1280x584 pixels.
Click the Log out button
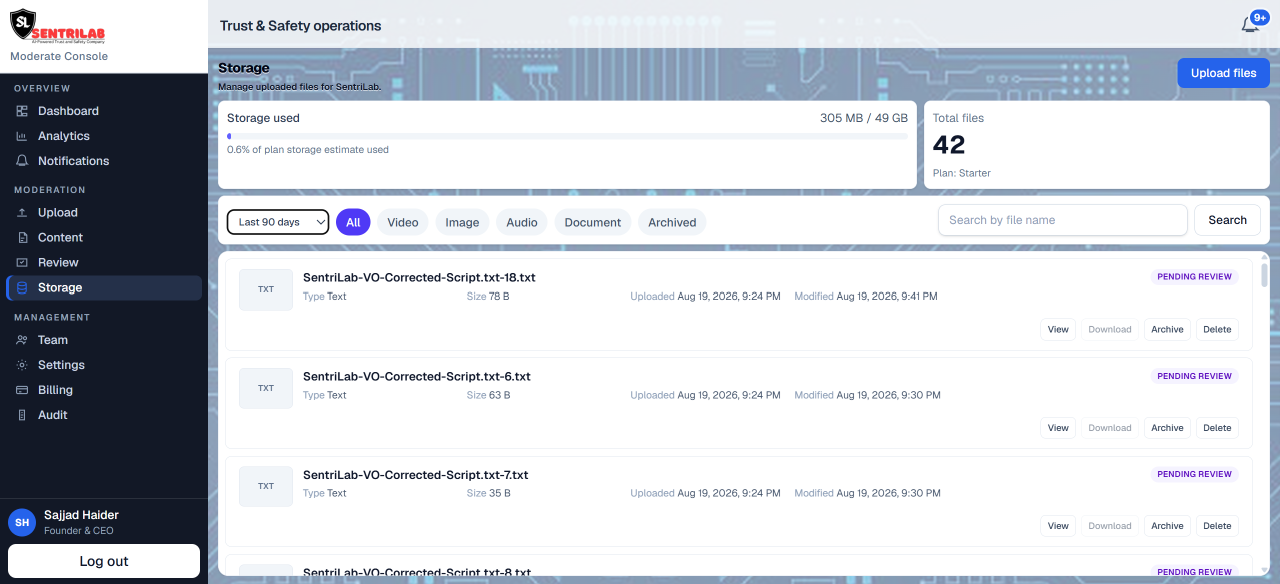(x=104, y=561)
